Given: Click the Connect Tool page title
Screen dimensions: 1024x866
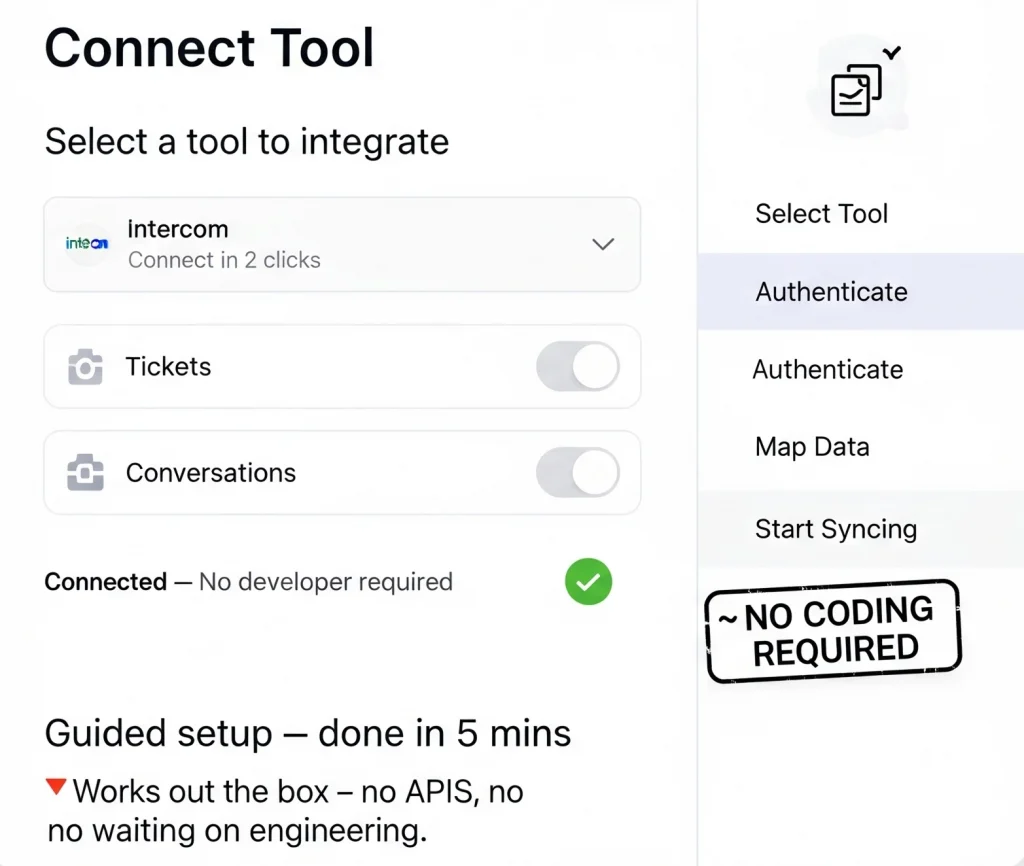Looking at the screenshot, I should pyautogui.click(x=209, y=48).
